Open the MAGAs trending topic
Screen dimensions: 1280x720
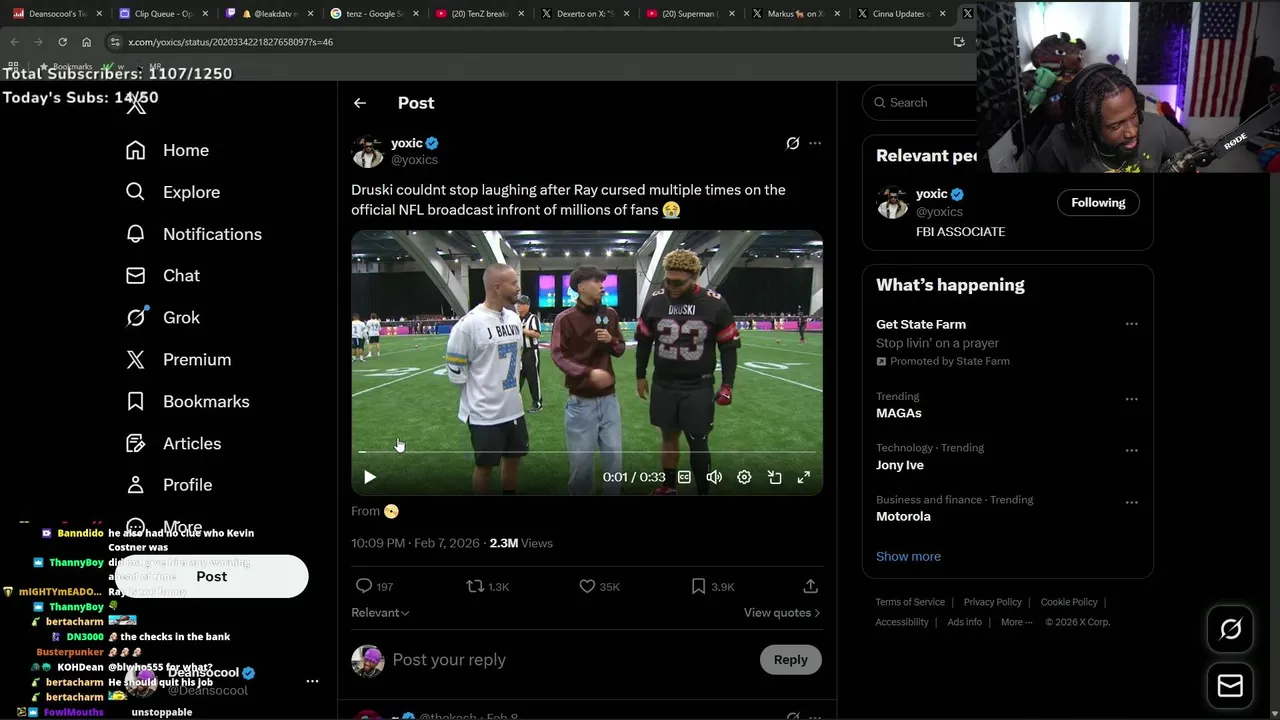[899, 413]
